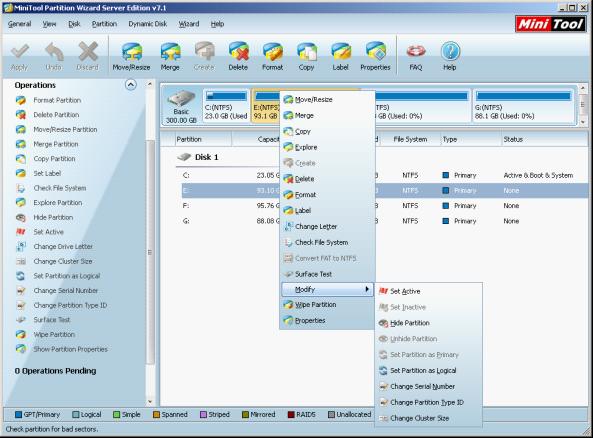Select the G: partition row
Viewport: 593px width, 438px height.
(385, 221)
